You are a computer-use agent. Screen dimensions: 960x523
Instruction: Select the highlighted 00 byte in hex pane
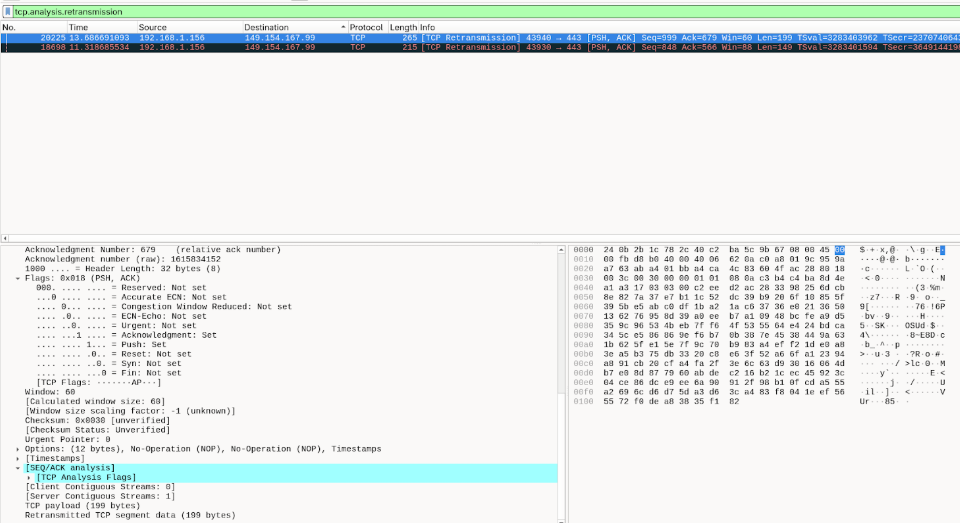click(839, 250)
